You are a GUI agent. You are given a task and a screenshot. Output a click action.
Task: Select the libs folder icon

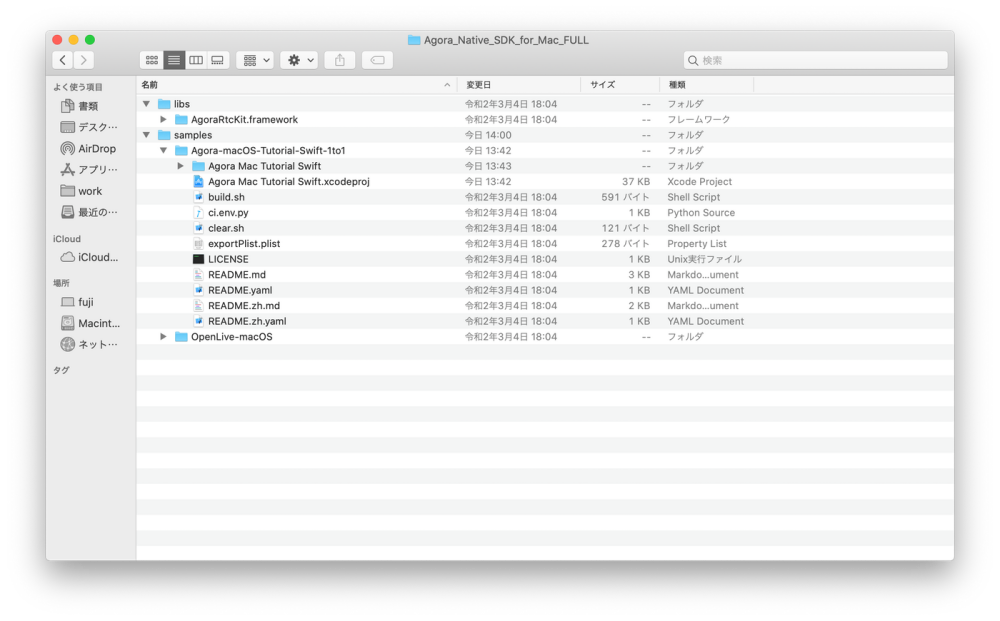164,104
